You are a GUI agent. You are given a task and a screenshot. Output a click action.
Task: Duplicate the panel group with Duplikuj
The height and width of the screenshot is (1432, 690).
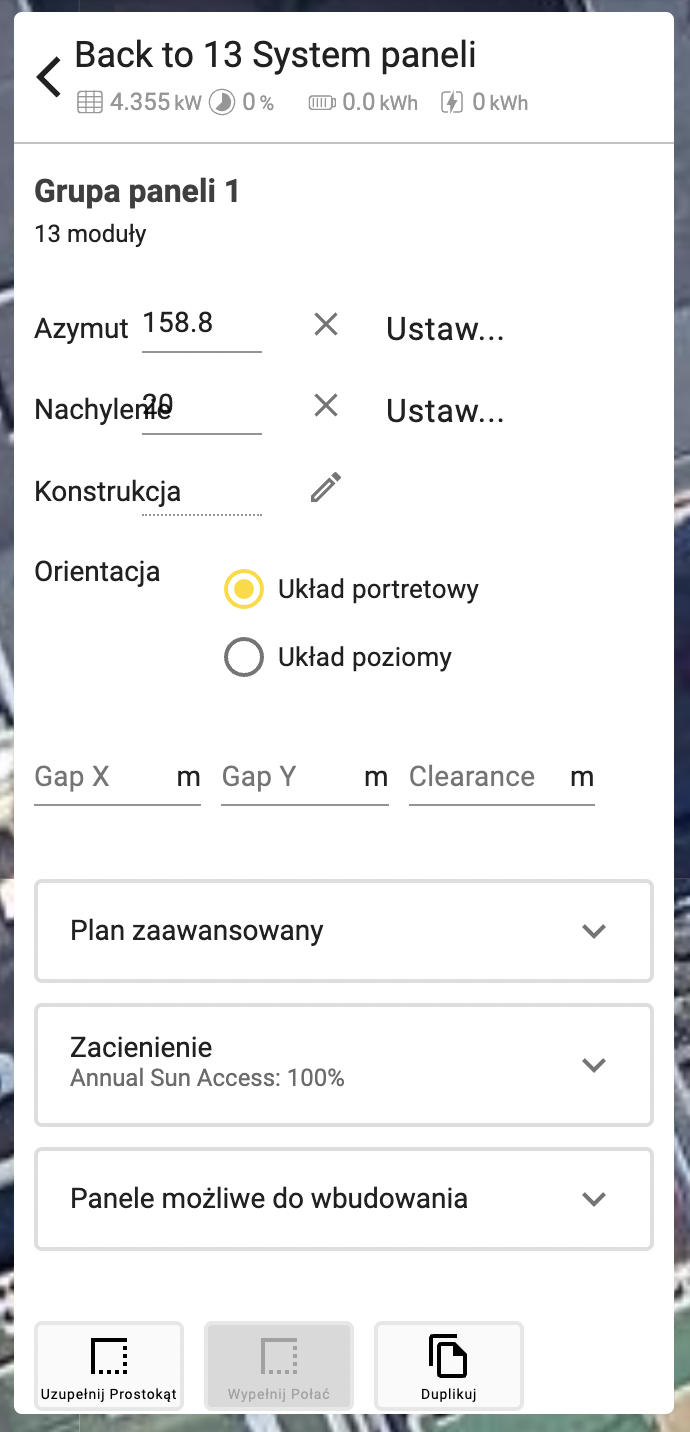449,1366
